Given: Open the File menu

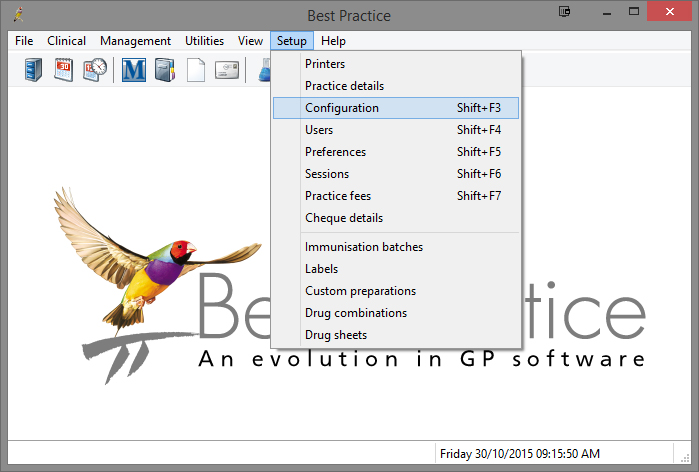Looking at the screenshot, I should click(24, 41).
